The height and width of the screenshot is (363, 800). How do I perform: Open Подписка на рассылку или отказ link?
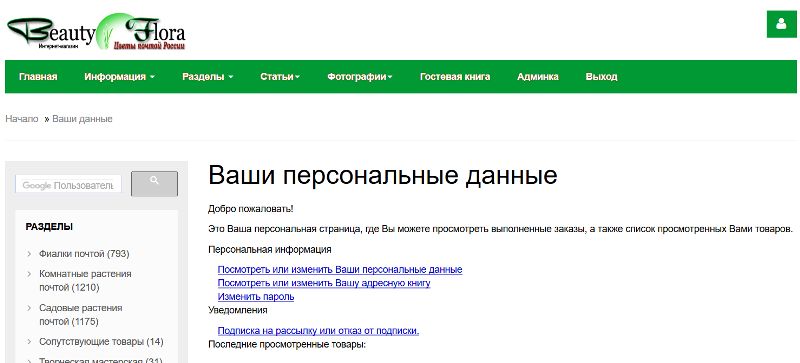coord(318,331)
